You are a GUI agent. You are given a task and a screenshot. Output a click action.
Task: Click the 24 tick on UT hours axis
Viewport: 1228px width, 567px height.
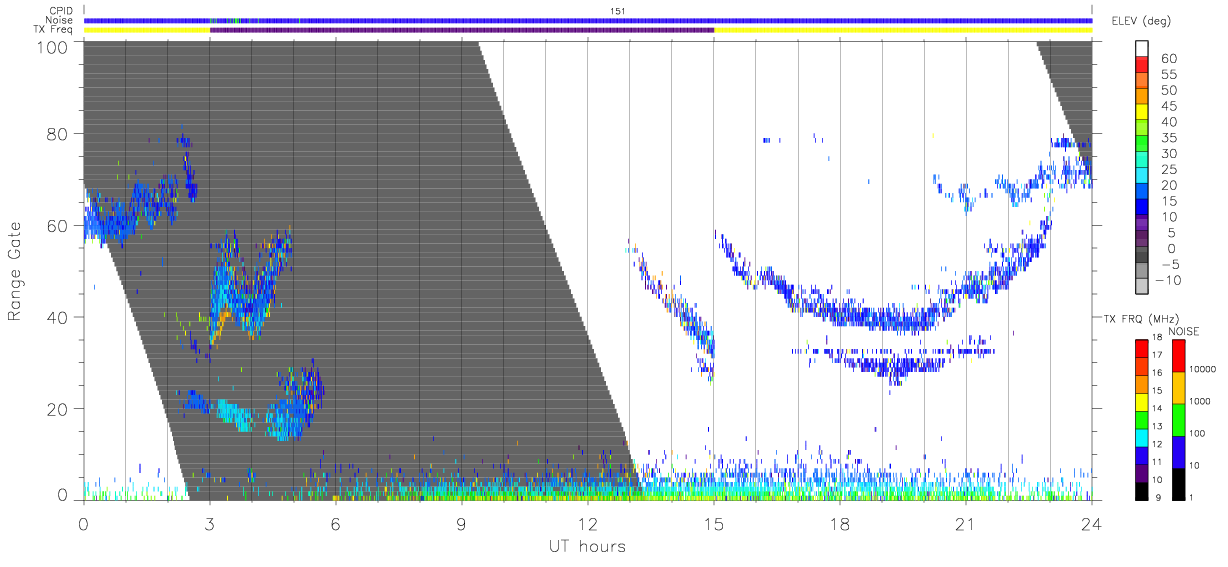(x=1092, y=523)
